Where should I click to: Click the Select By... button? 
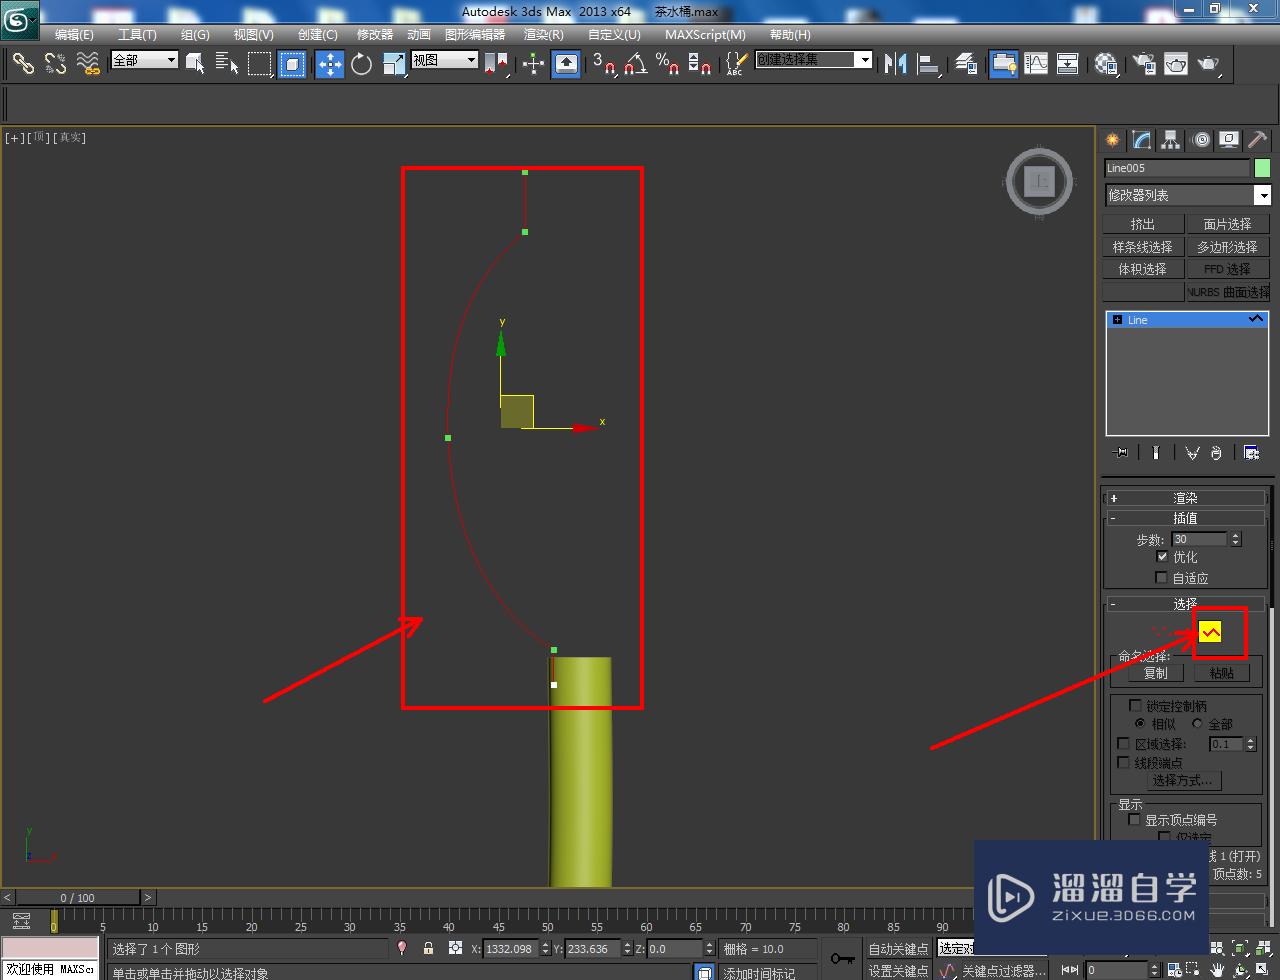1185,780
